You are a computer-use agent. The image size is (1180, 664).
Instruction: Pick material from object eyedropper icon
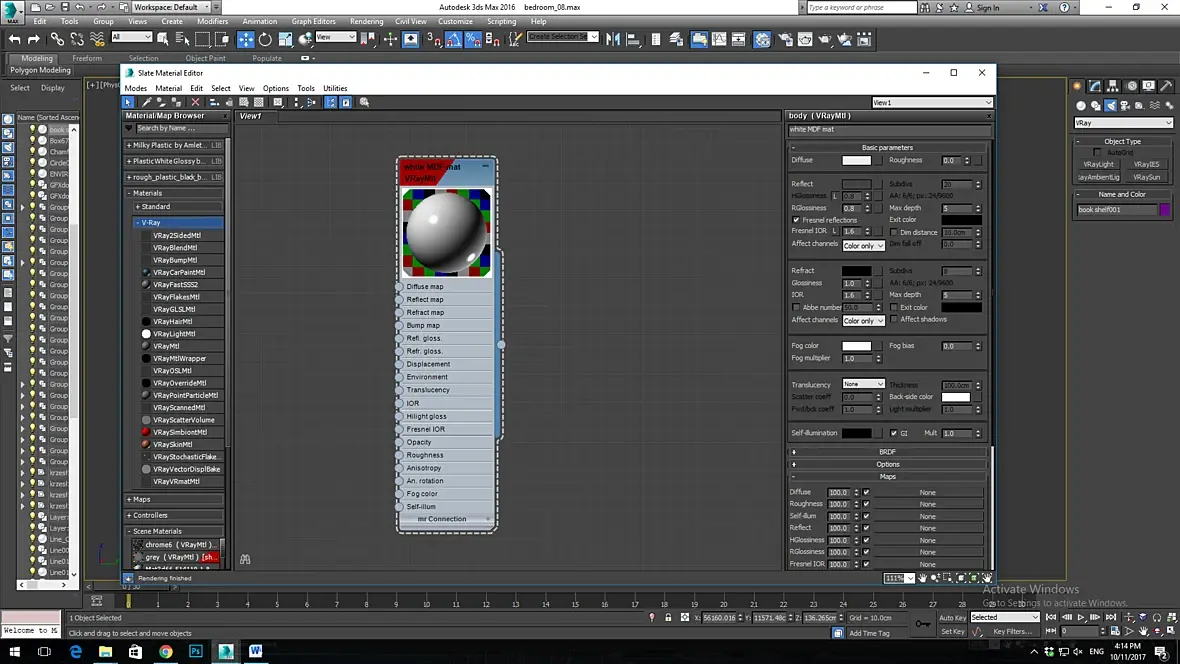coord(146,102)
